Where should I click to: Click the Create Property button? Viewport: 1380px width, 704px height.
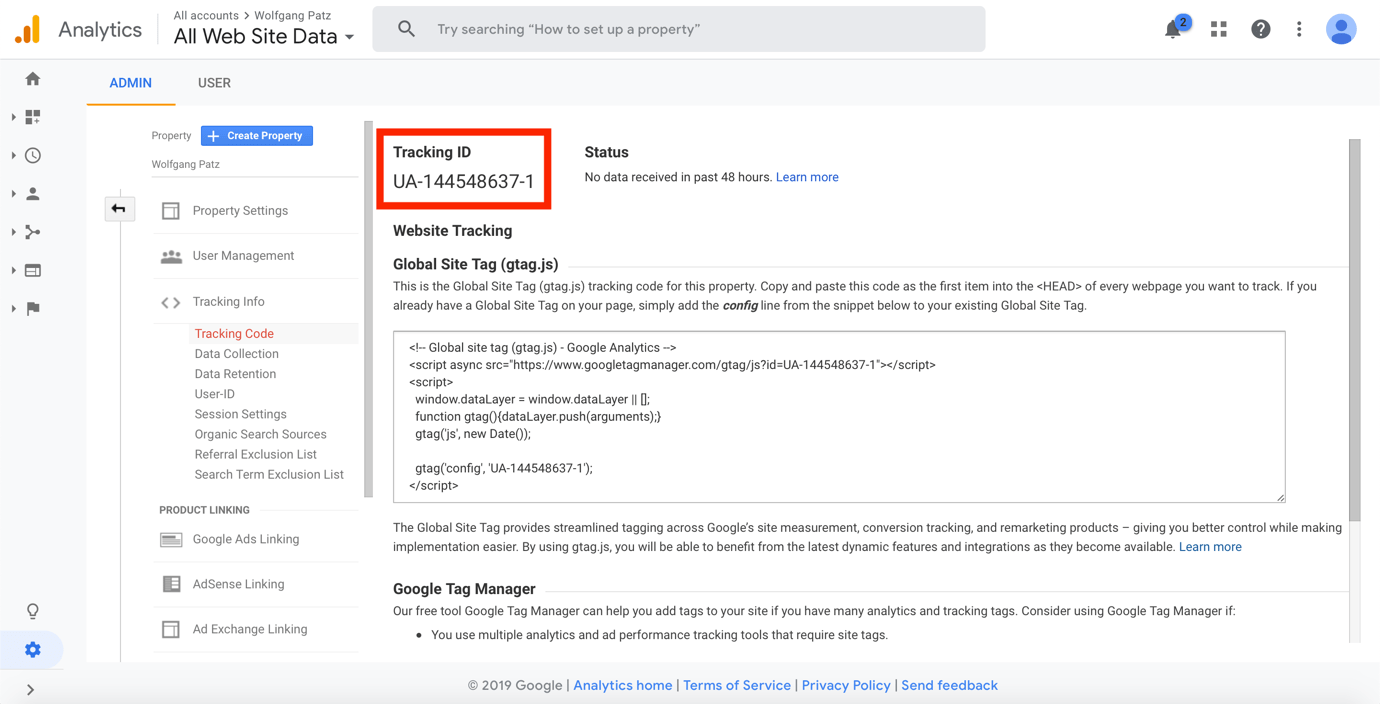pyautogui.click(x=257, y=136)
